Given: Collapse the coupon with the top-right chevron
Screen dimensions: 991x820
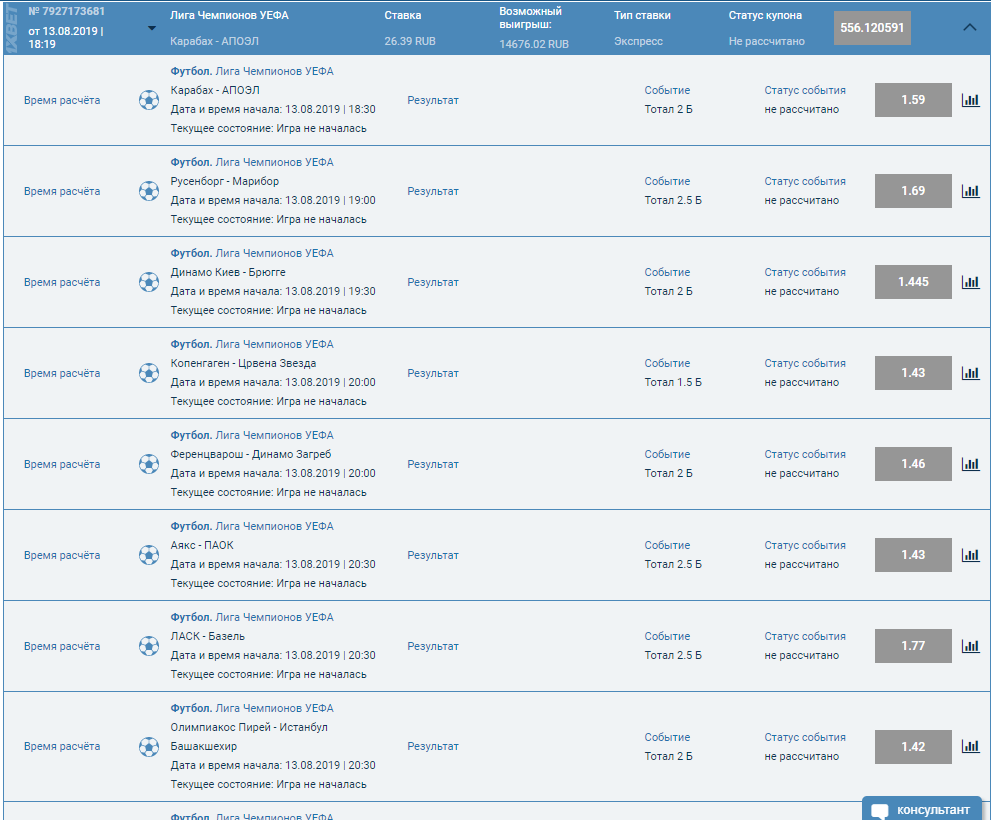Looking at the screenshot, I should [969, 28].
